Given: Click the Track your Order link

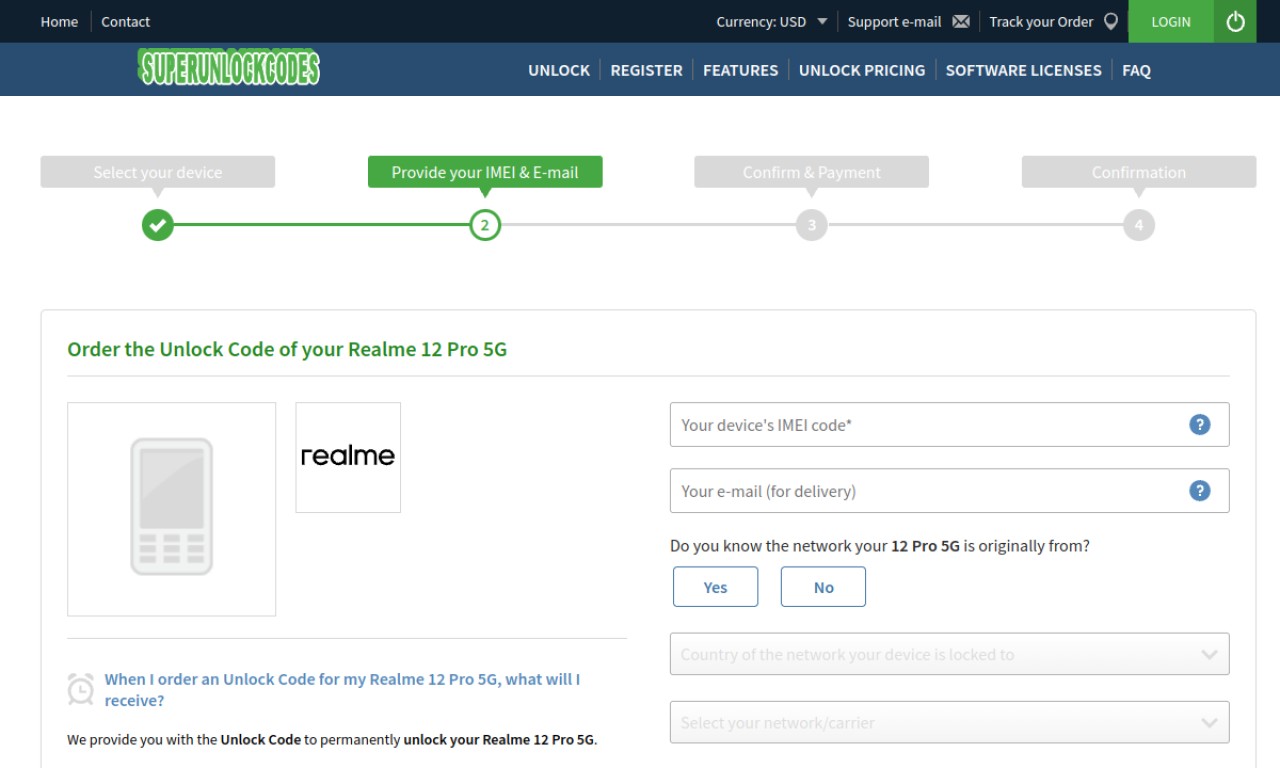Looking at the screenshot, I should tap(1041, 21).
